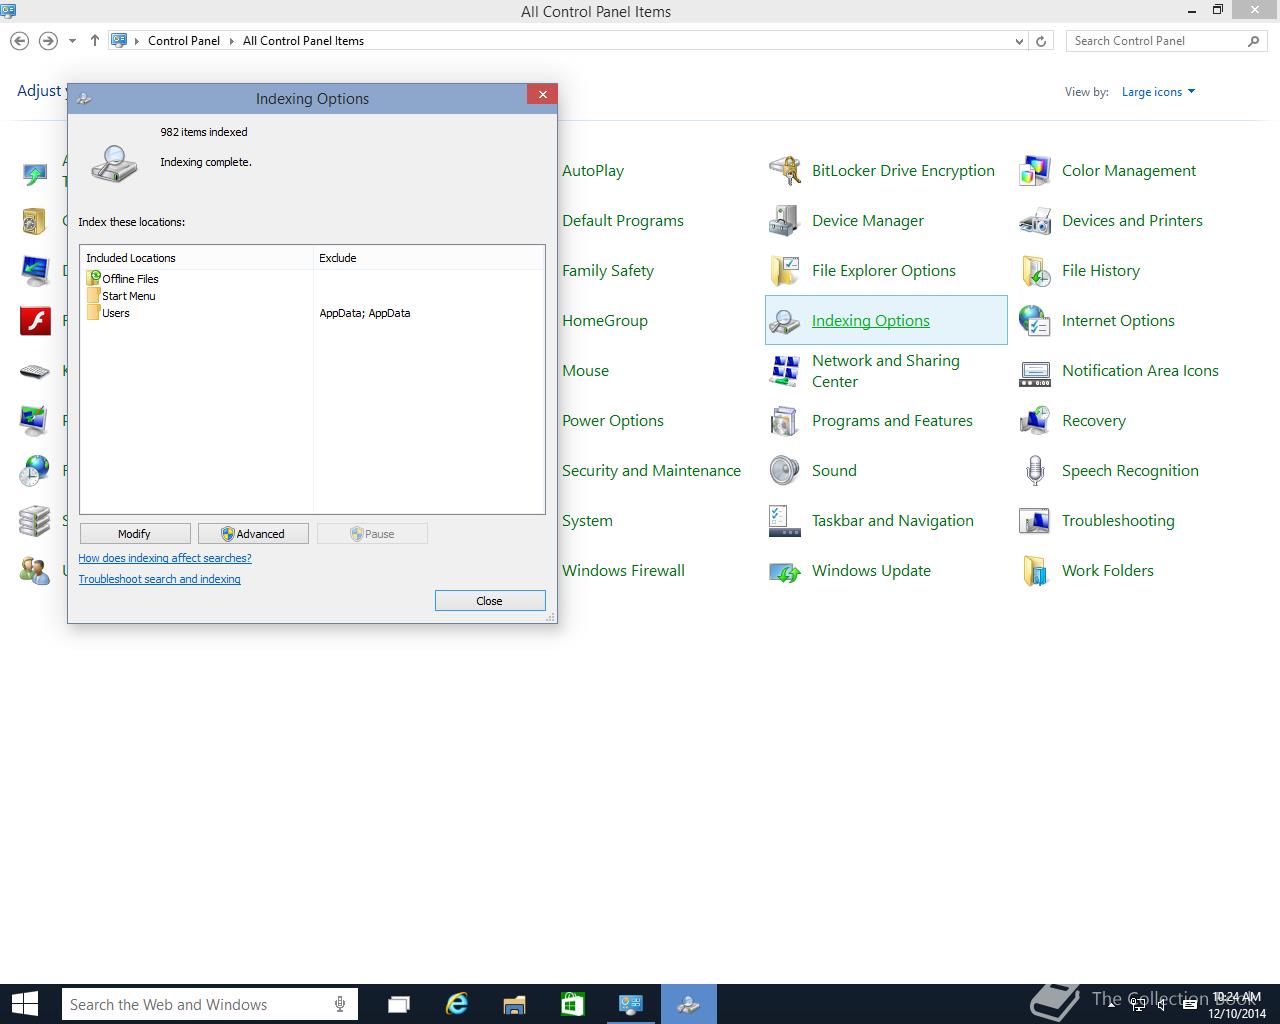Screen dimensions: 1280x1024
Task: Open the BitLocker Drive Encryption icon
Action: (x=785, y=171)
